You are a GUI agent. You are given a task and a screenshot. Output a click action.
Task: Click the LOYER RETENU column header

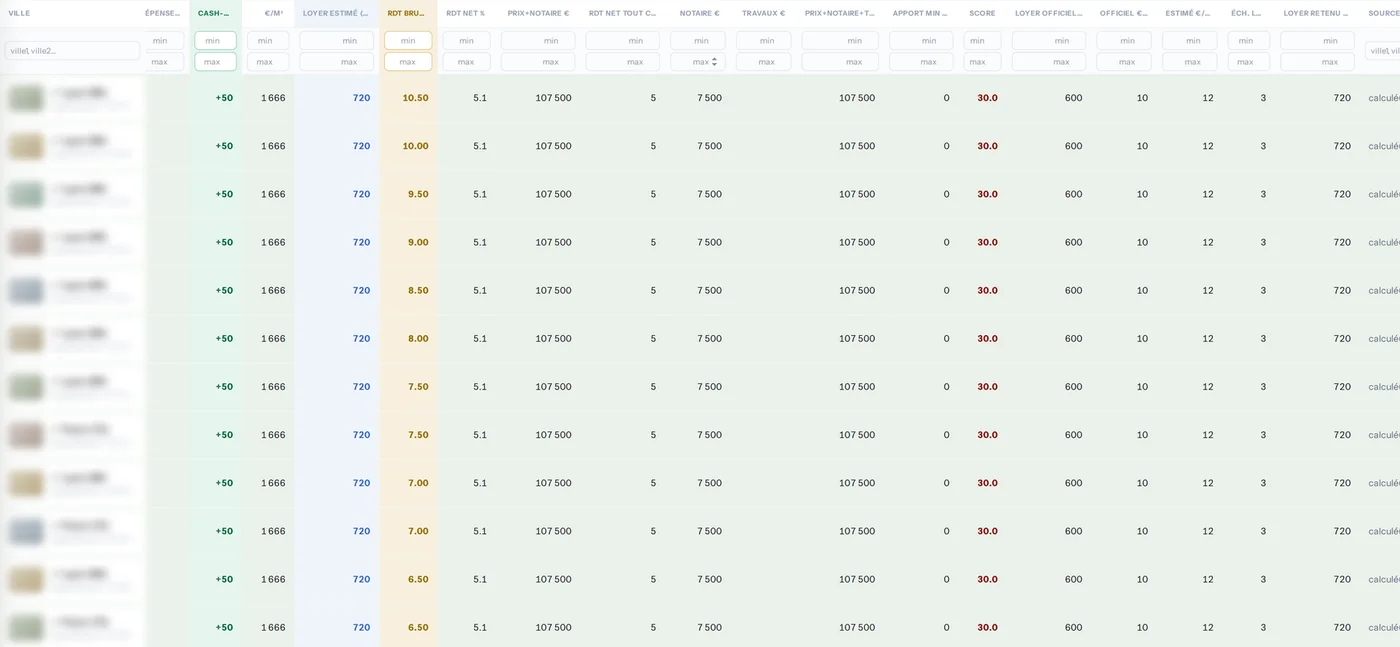coord(1317,13)
